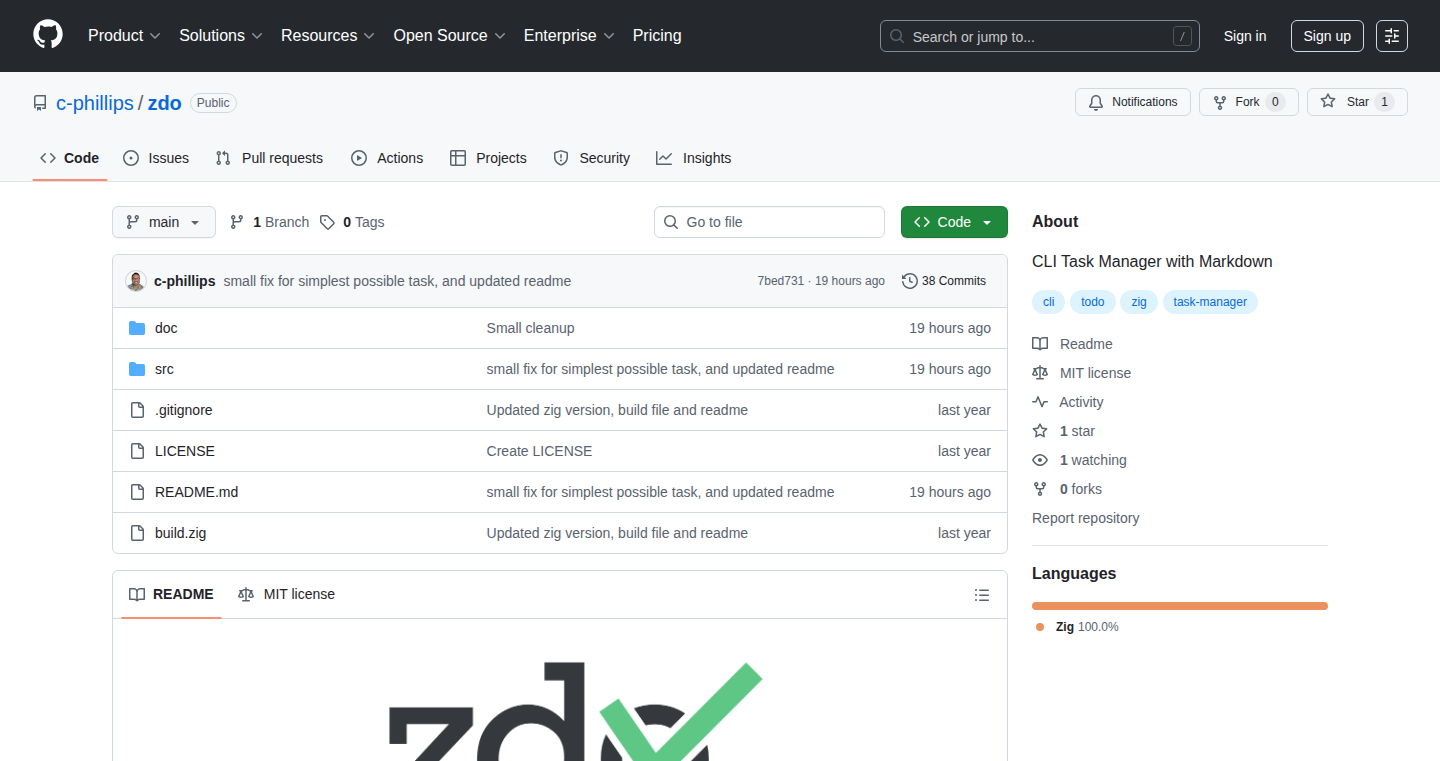
Task: Click the Zig 100.0% language entry
Action: click(1078, 627)
